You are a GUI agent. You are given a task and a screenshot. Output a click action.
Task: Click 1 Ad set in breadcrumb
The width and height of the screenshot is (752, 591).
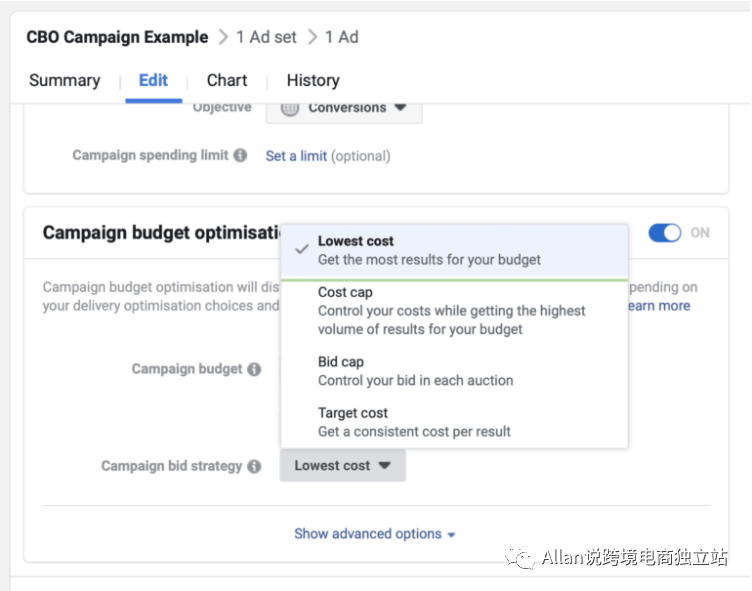point(266,37)
